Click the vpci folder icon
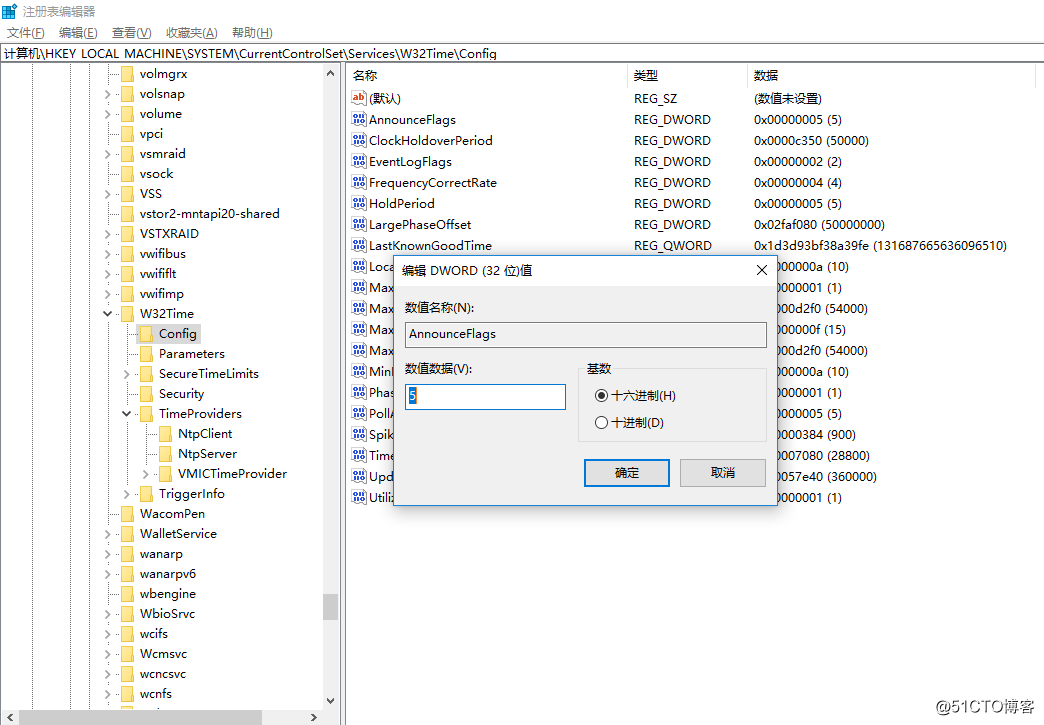Screen dimensions: 1044x725 (x=128, y=134)
